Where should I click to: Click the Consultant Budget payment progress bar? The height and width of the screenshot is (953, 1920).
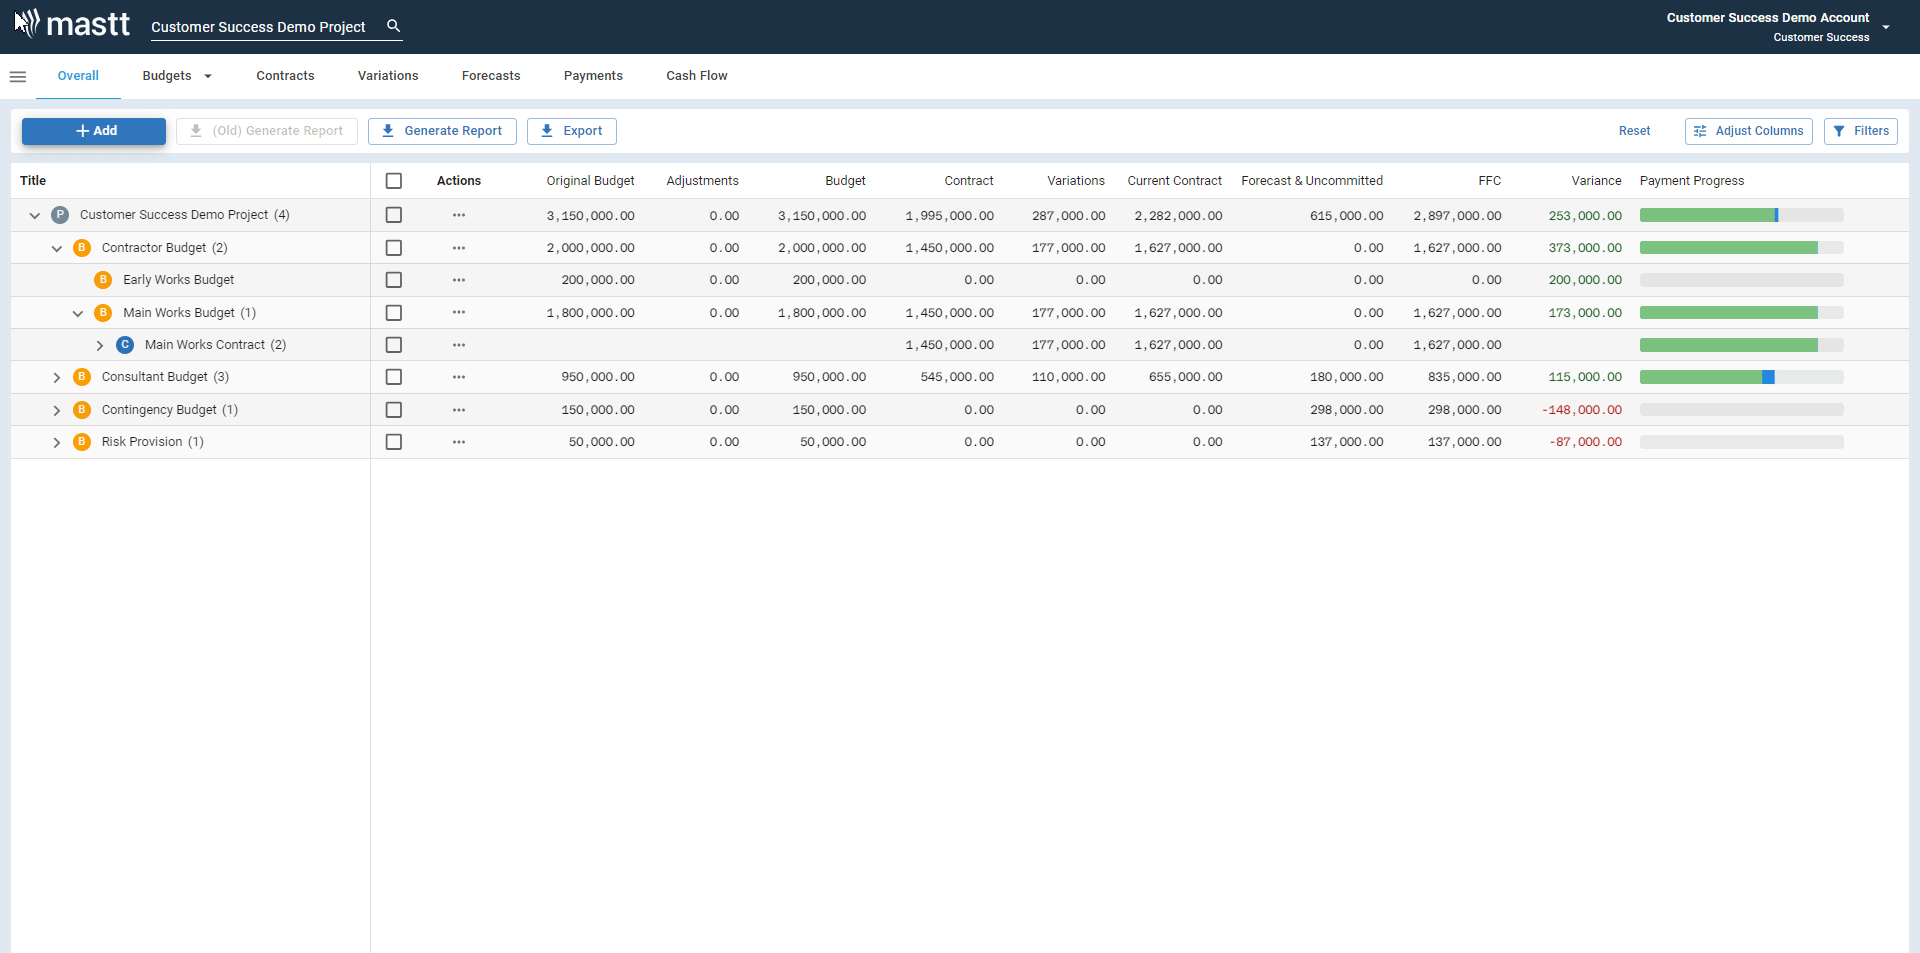pyautogui.click(x=1741, y=377)
